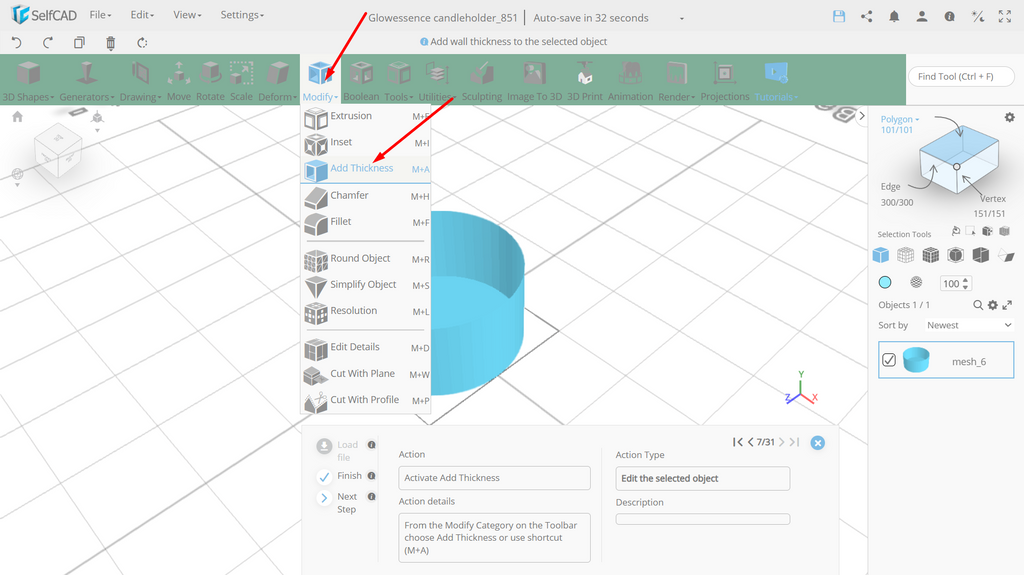Share the project via share icon
Image resolution: width=1024 pixels, height=575 pixels.
tap(867, 17)
